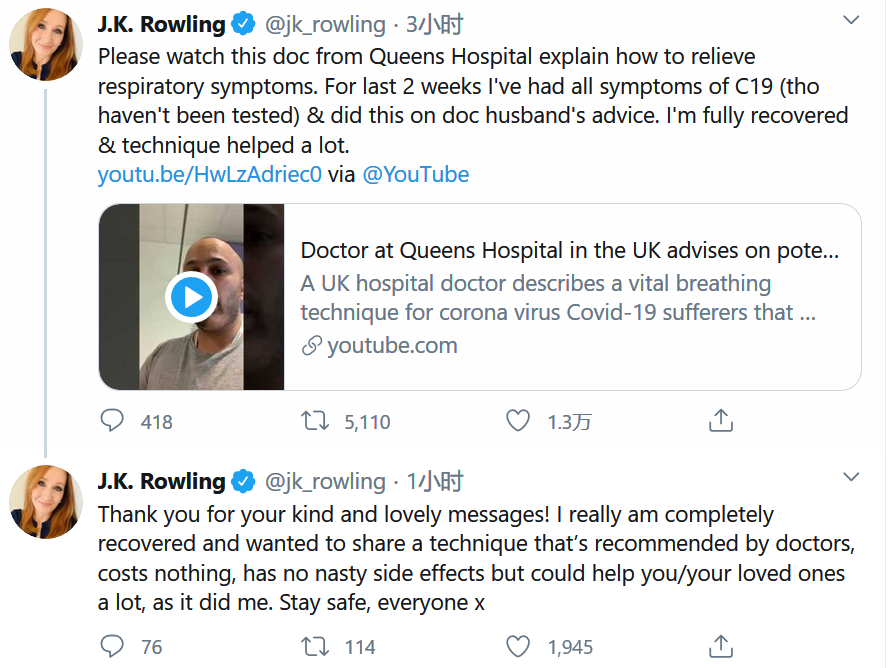Retweet the first tweet with 5,110 retweets
The width and height of the screenshot is (894, 668).
point(316,421)
